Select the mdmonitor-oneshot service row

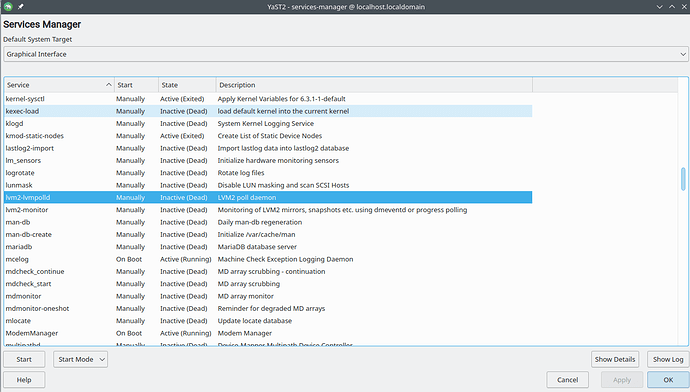click(268, 308)
